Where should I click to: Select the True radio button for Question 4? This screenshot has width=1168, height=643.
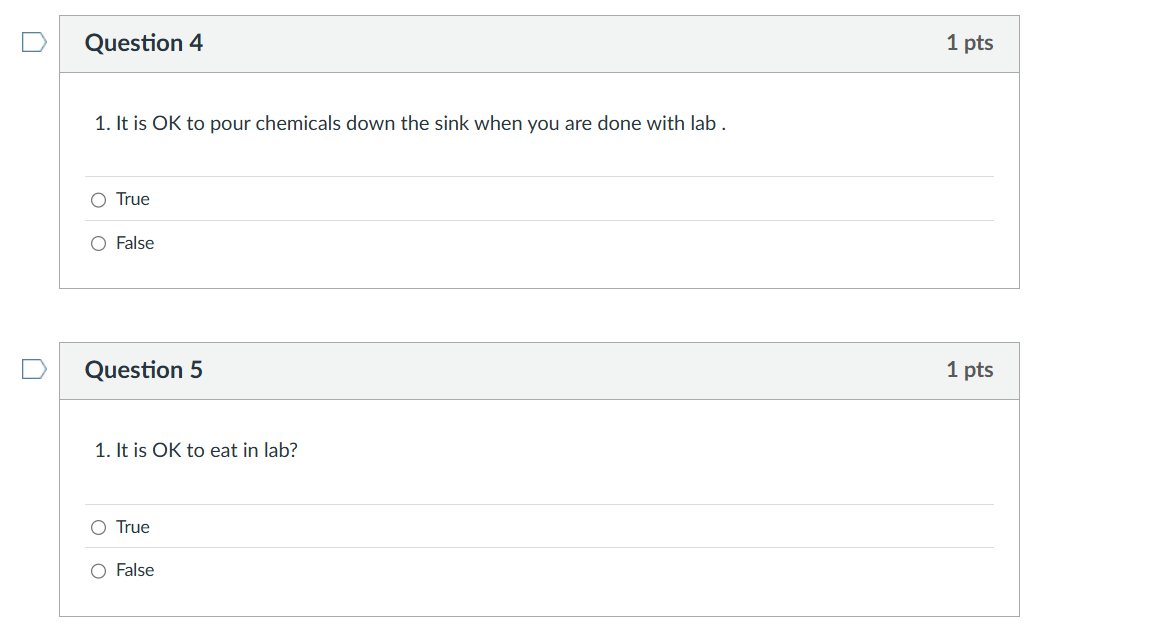pyautogui.click(x=98, y=200)
